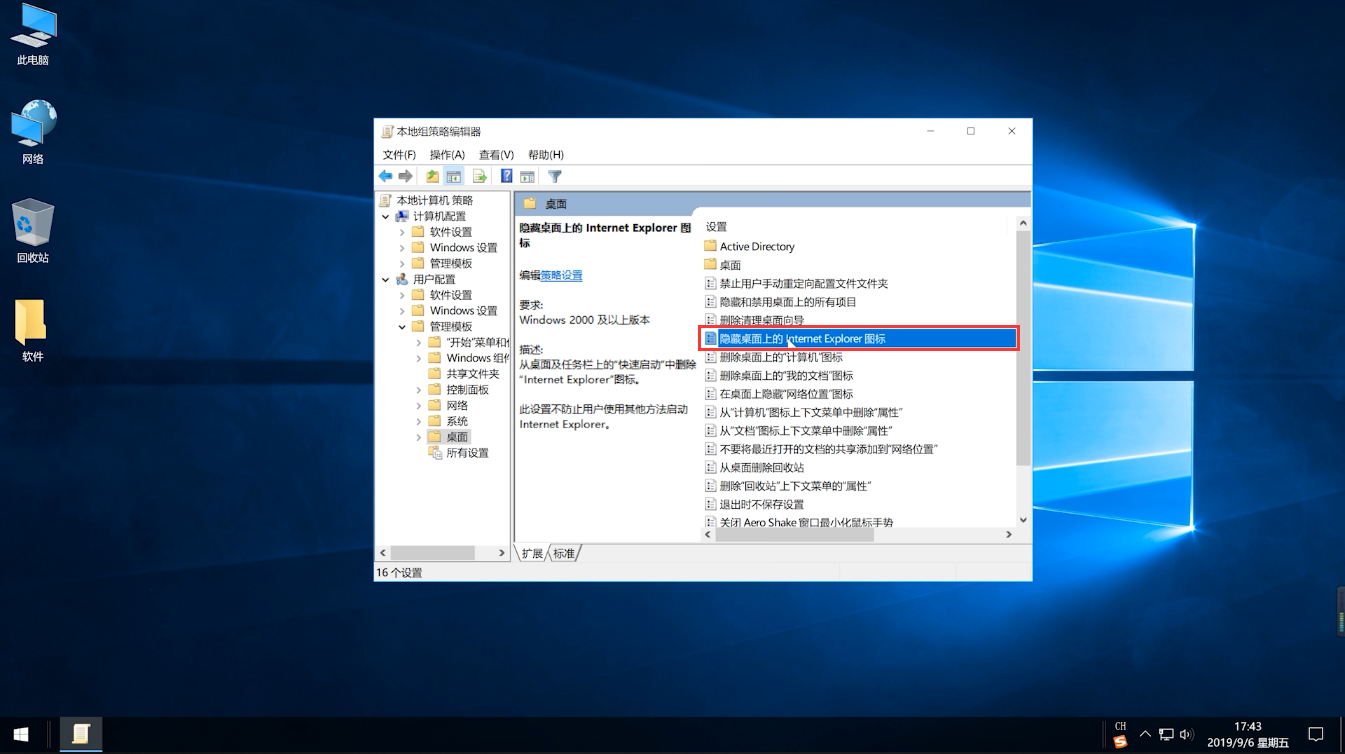Expand the Windows 组件 tree node arrow

tap(419, 358)
